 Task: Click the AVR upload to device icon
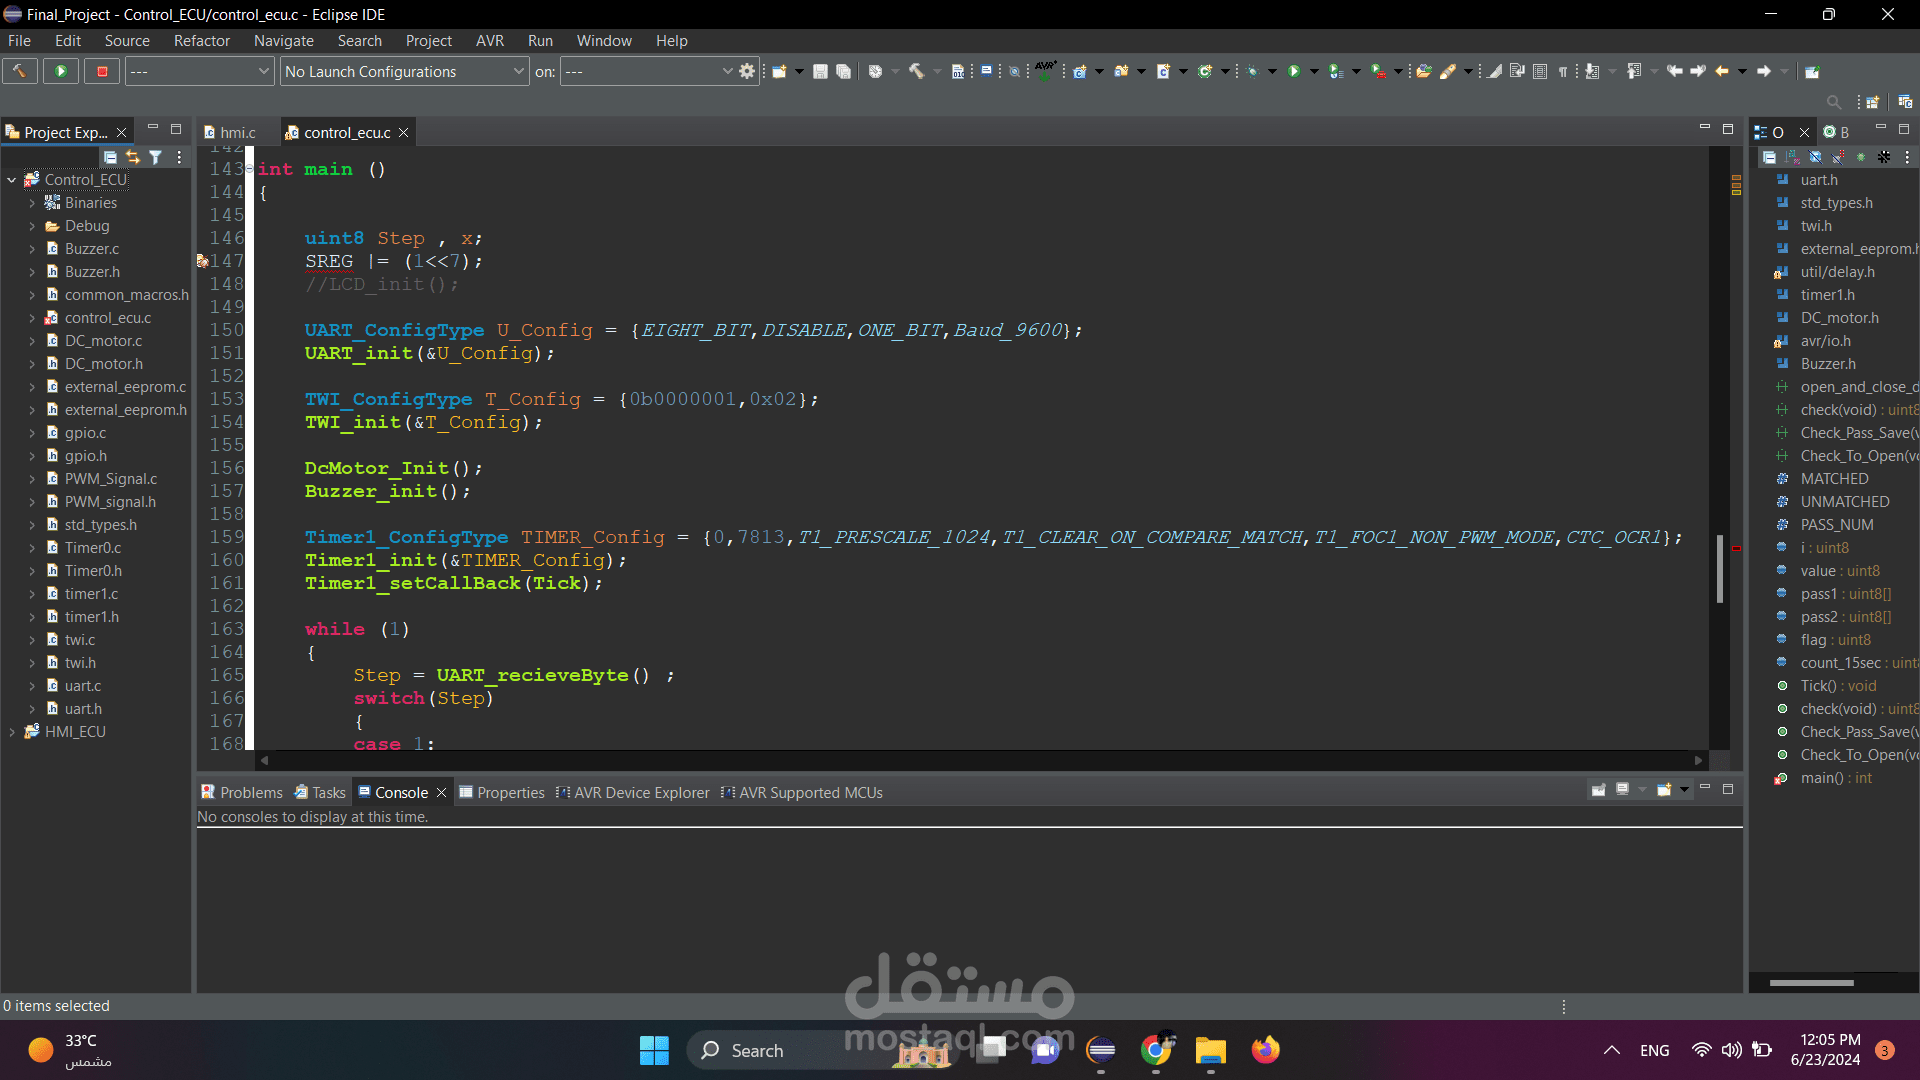(x=1045, y=71)
